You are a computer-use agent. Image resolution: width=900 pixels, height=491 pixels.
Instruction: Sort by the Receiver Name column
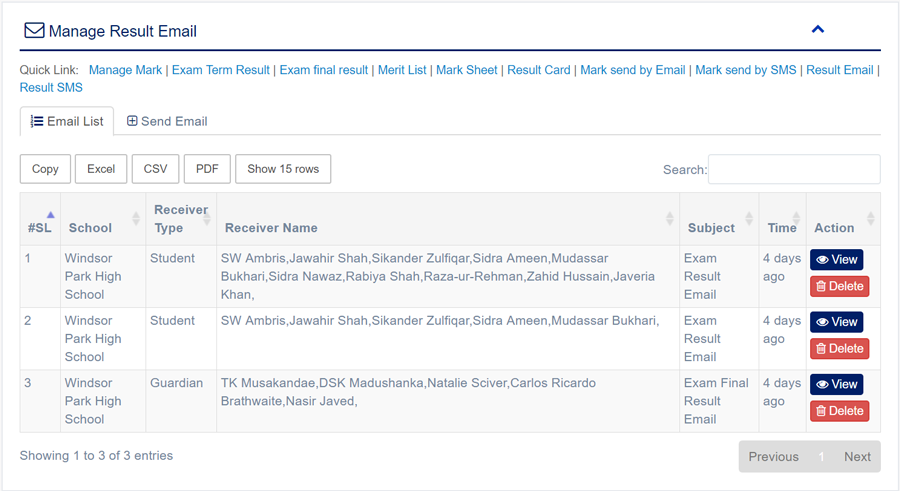(448, 219)
